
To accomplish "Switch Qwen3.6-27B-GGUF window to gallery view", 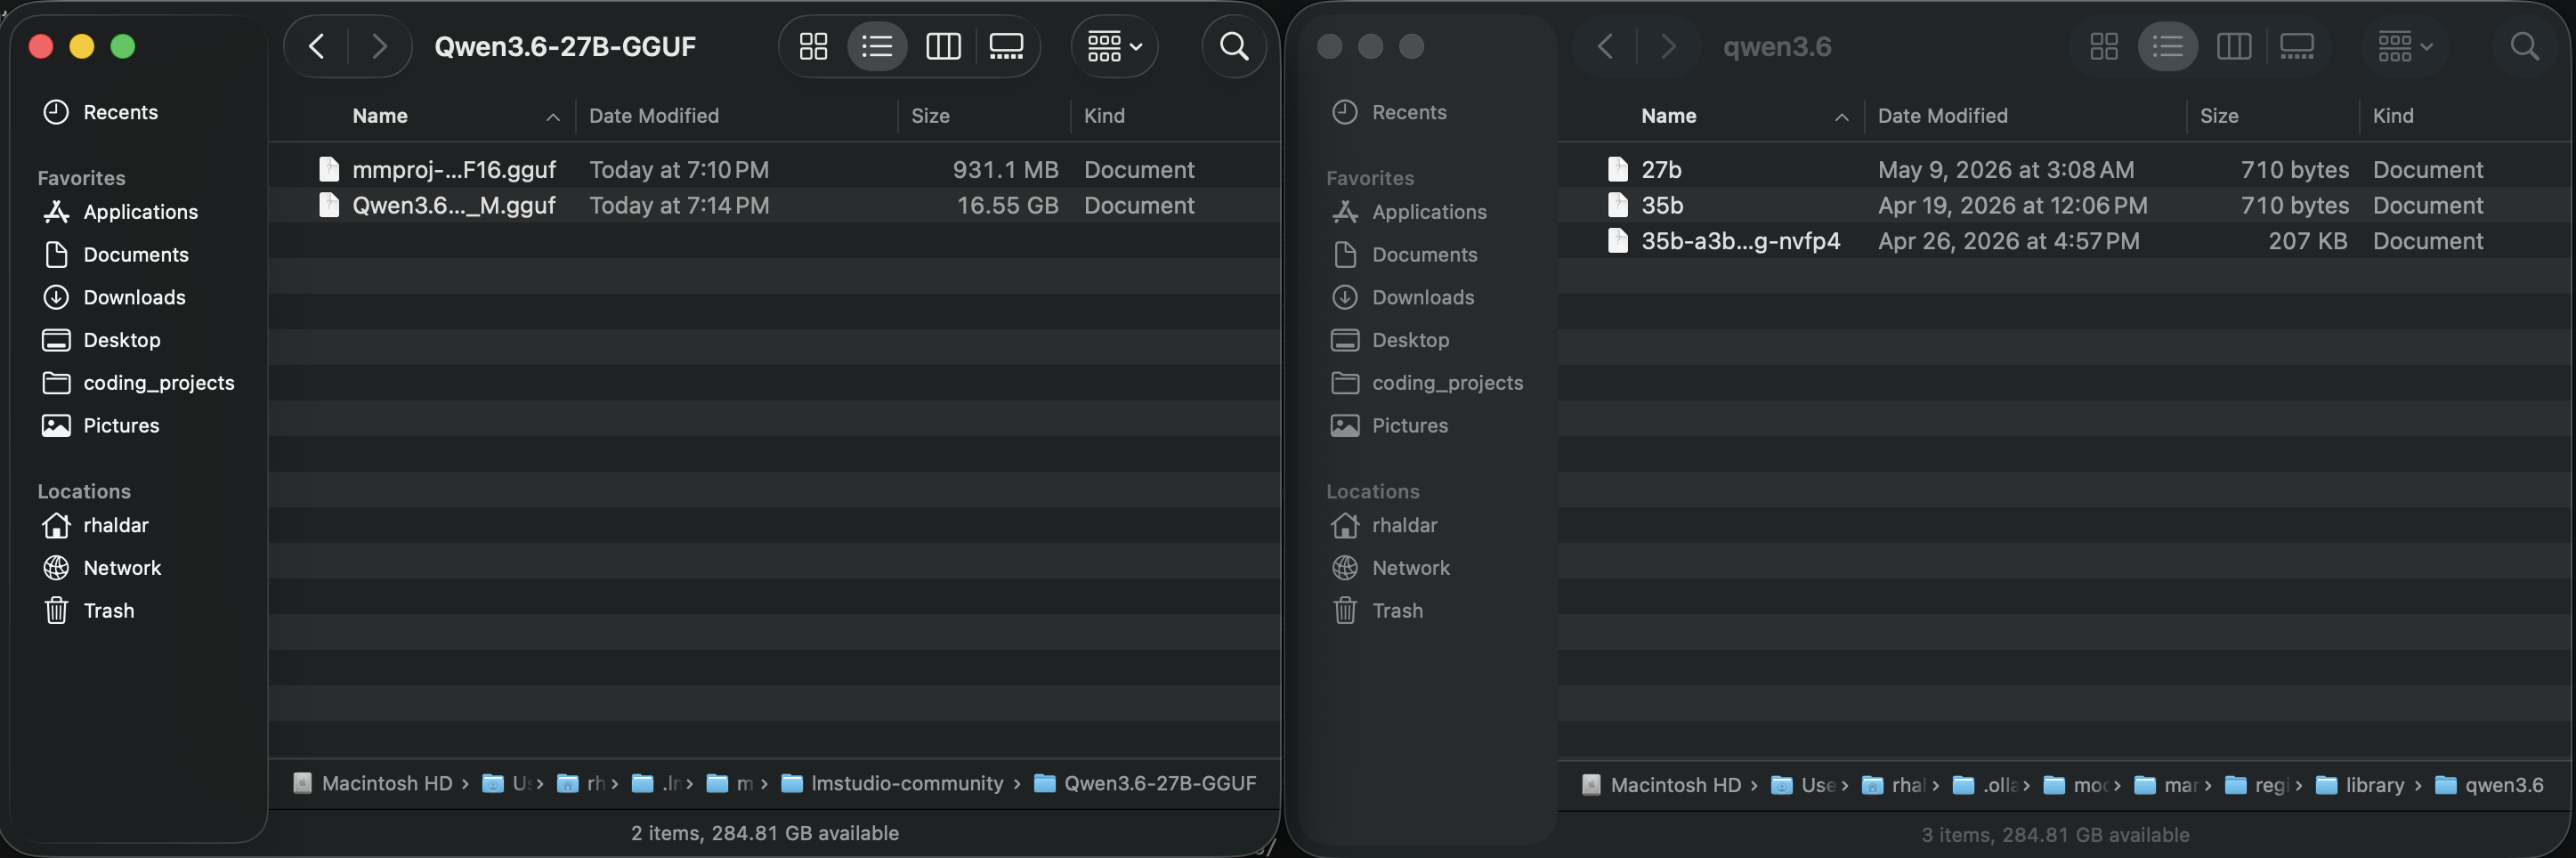I will pos(1006,46).
